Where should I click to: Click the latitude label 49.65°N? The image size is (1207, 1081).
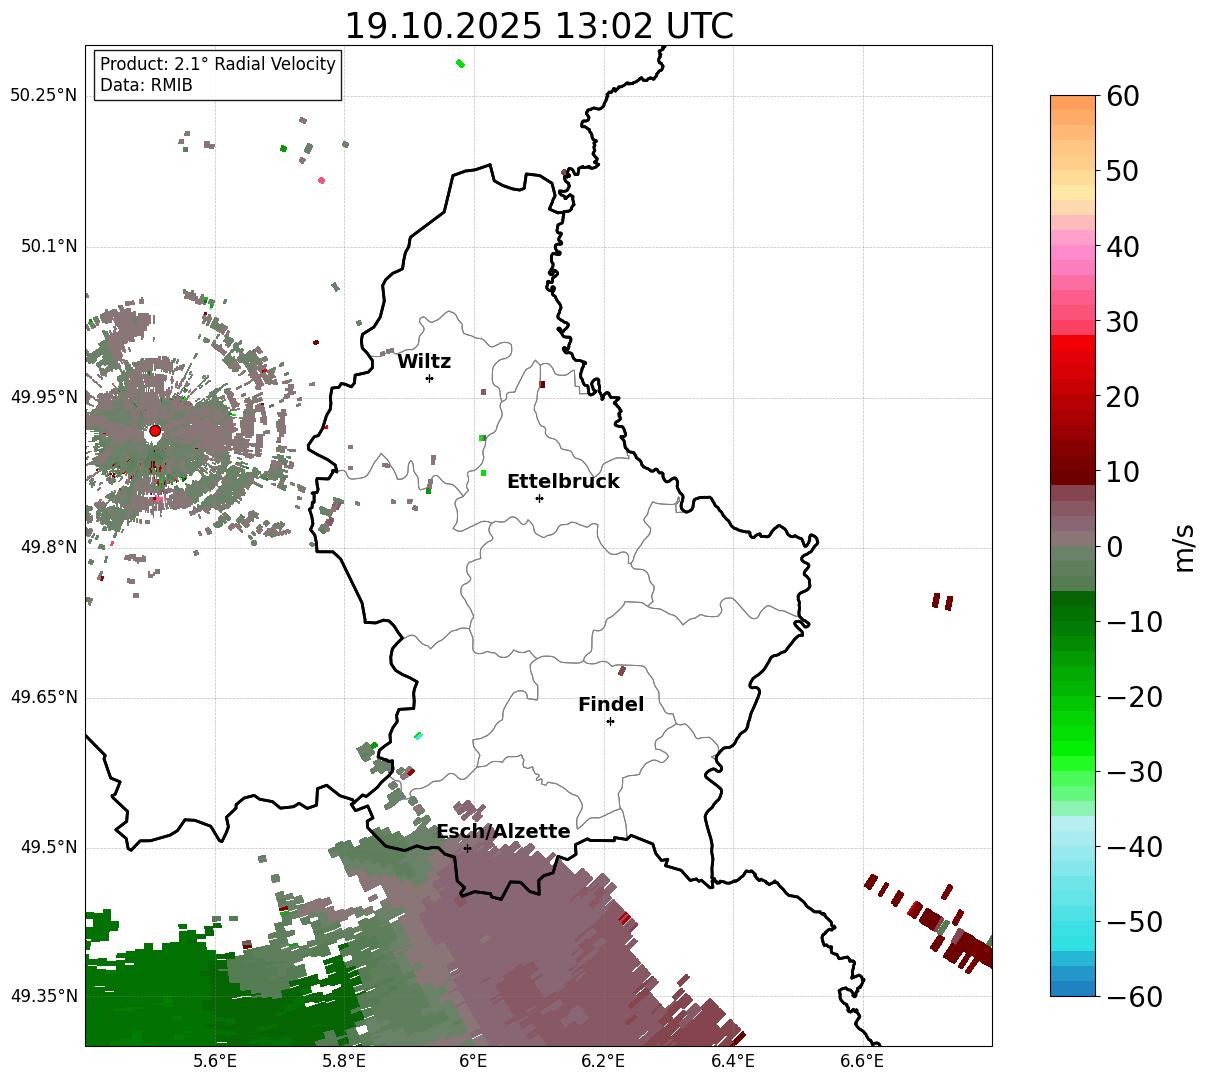point(44,697)
